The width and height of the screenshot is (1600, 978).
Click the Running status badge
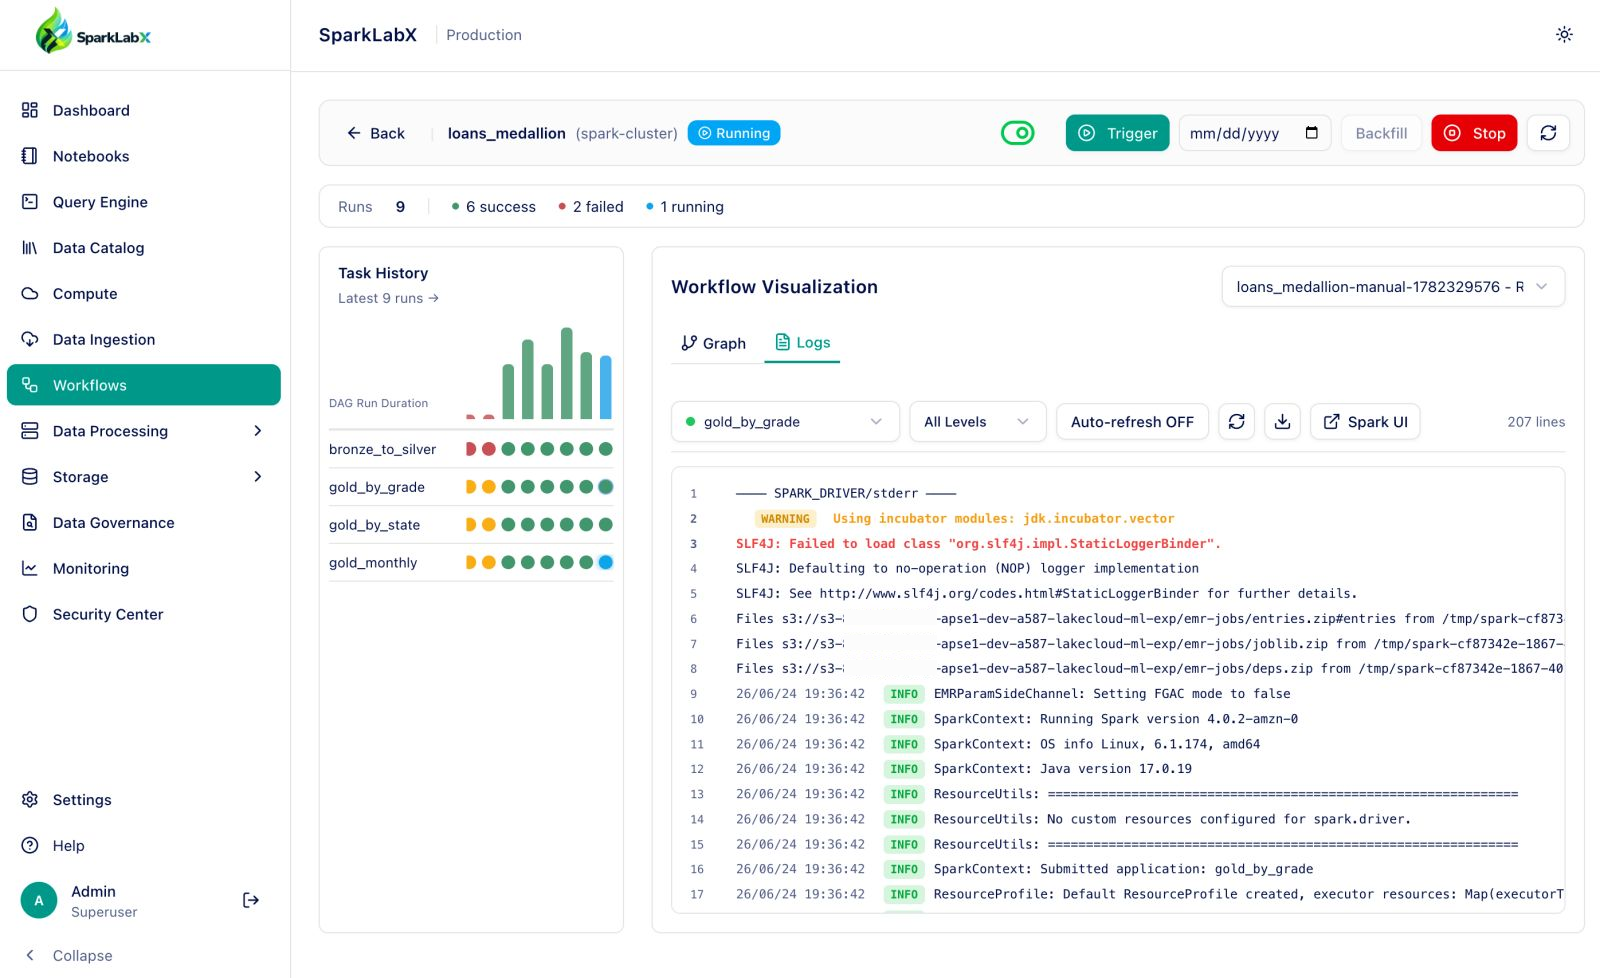[x=734, y=133]
